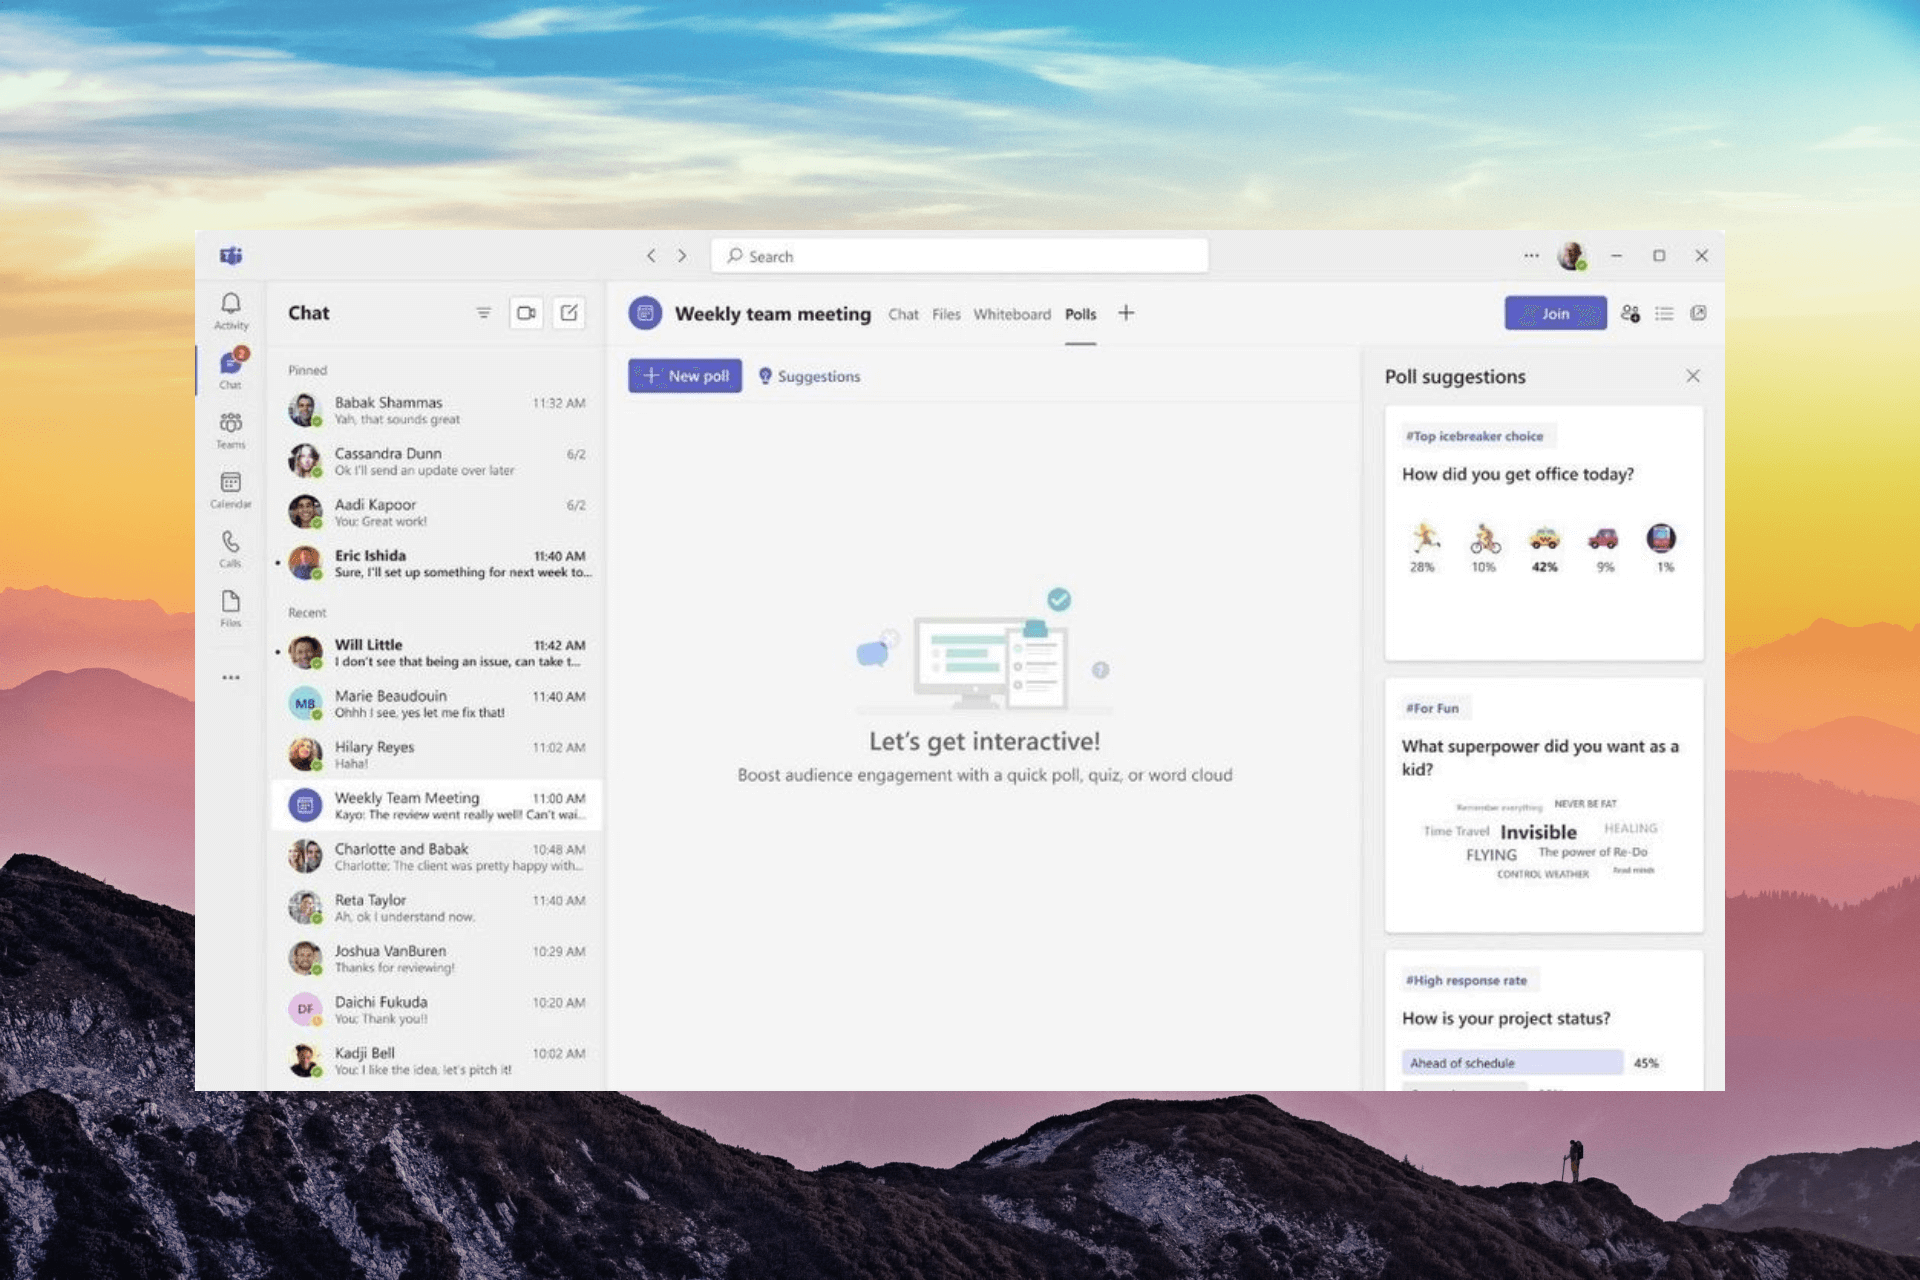Image resolution: width=1920 pixels, height=1280 pixels.
Task: Switch to the Whiteboard tab
Action: [x=1012, y=314]
